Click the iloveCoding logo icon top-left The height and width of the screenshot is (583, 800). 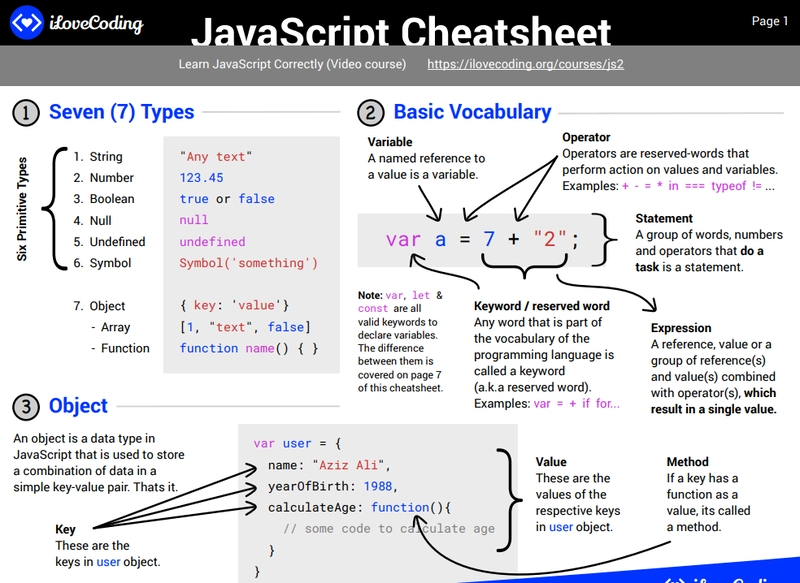tap(28, 22)
